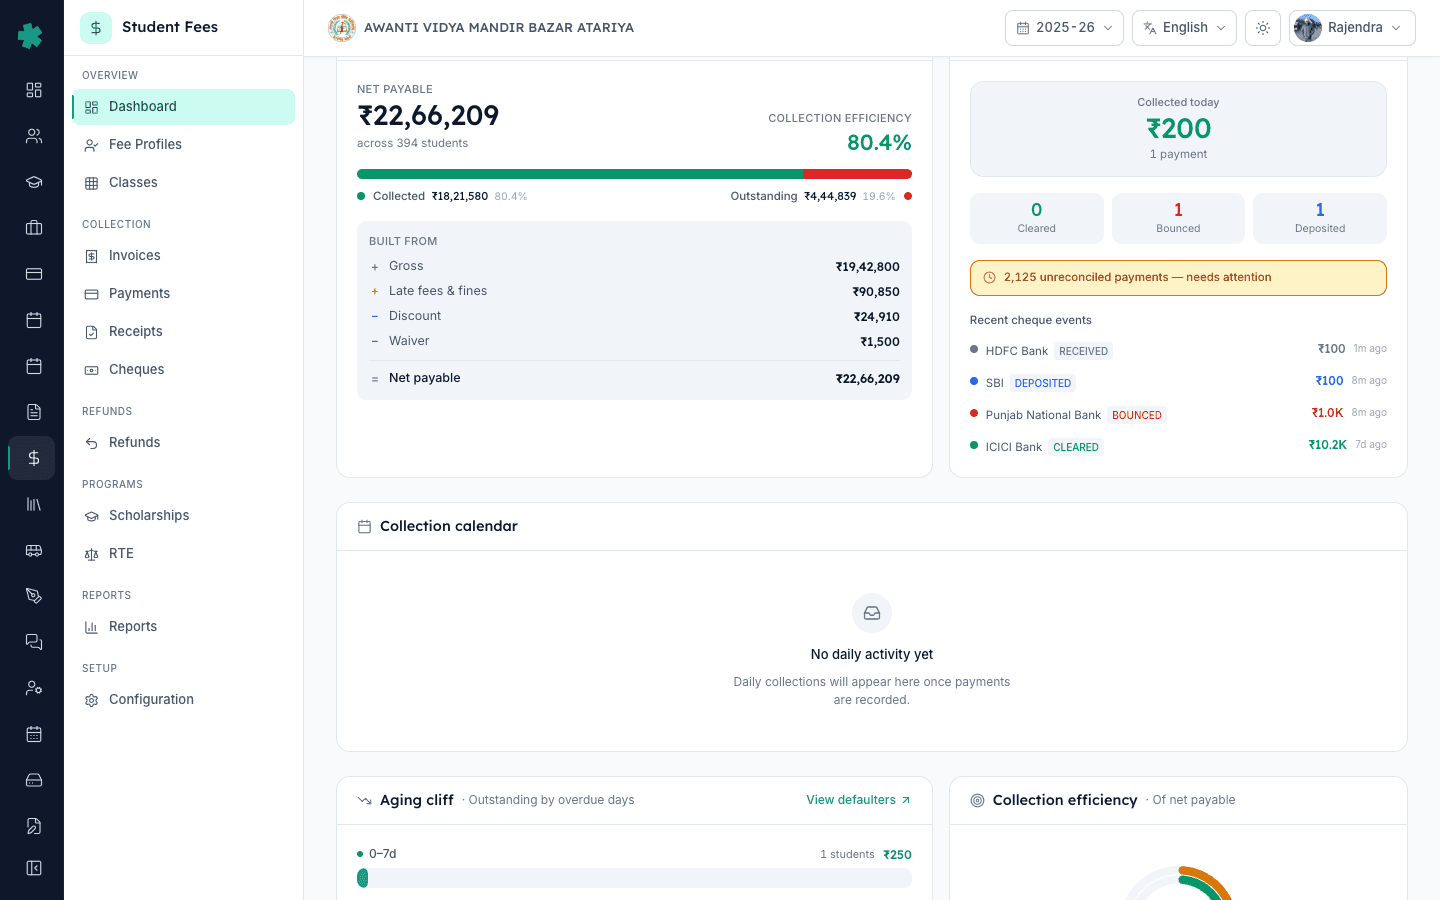This screenshot has width=1440, height=900.
Task: Click the Waiver ₹1,500 row
Action: coord(634,342)
